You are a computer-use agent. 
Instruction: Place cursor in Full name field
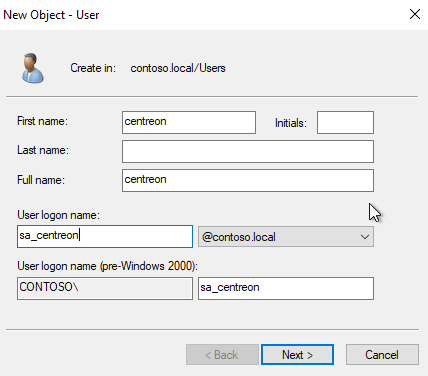(x=248, y=180)
